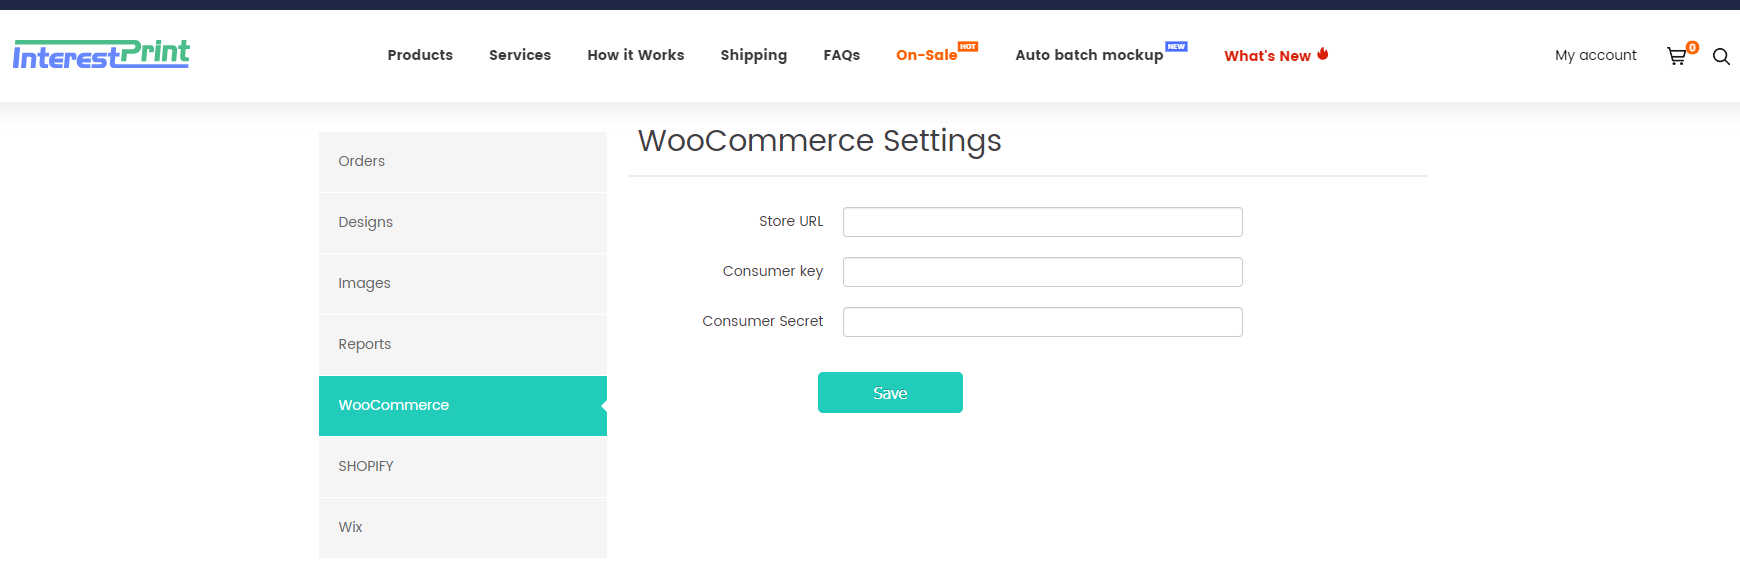
Task: Click the search magnifier icon
Action: click(1721, 56)
